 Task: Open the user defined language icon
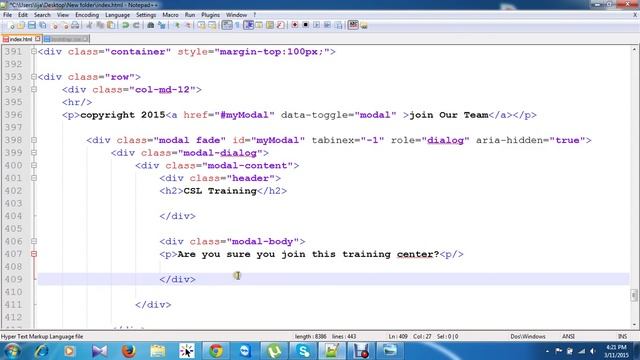pos(259,25)
